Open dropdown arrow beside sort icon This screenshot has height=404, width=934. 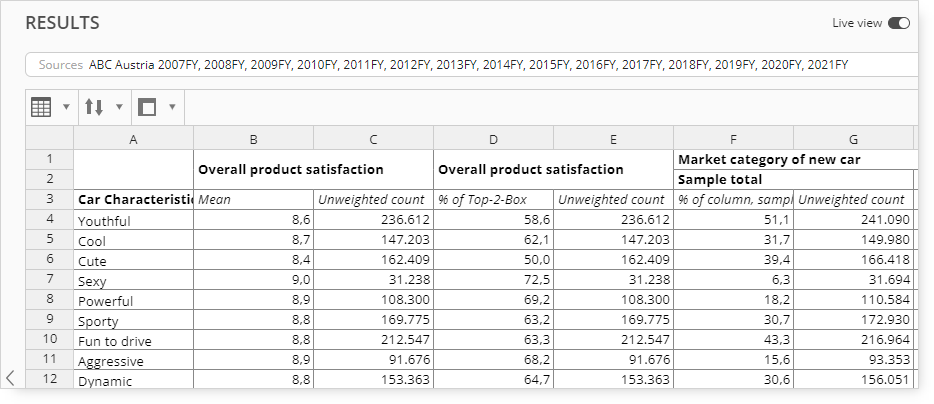[x=119, y=107]
